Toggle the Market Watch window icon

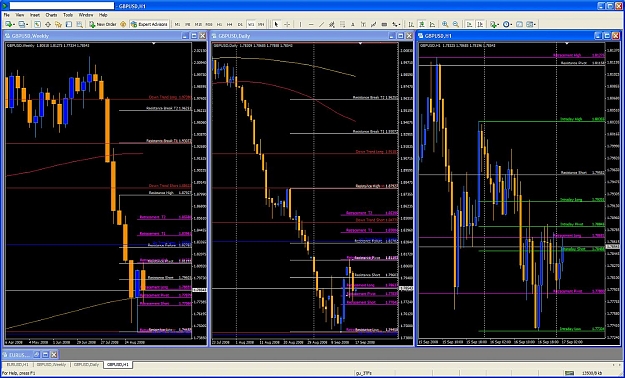tap(37, 24)
